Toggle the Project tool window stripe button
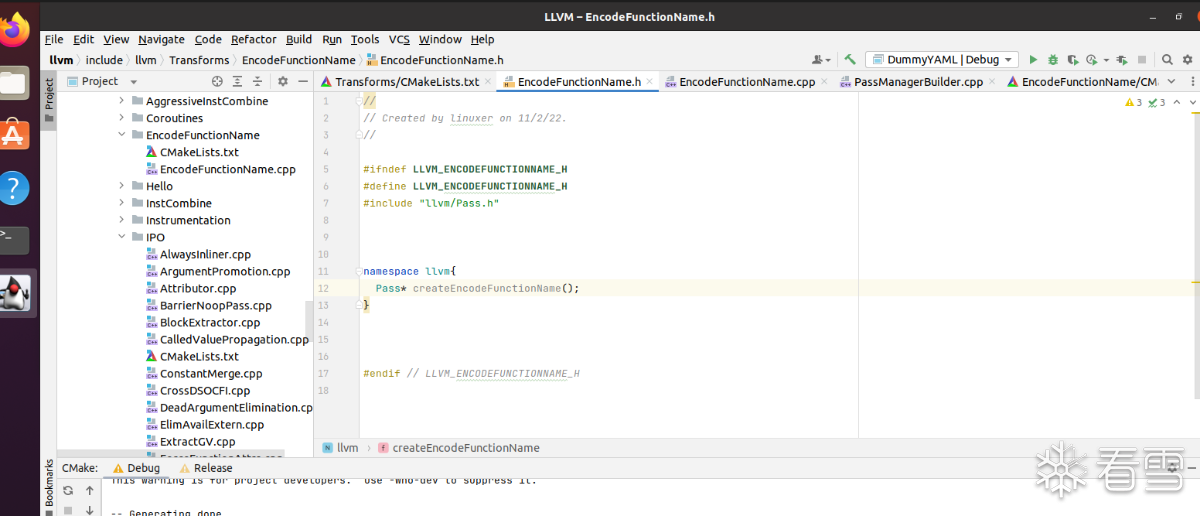 coord(48,96)
